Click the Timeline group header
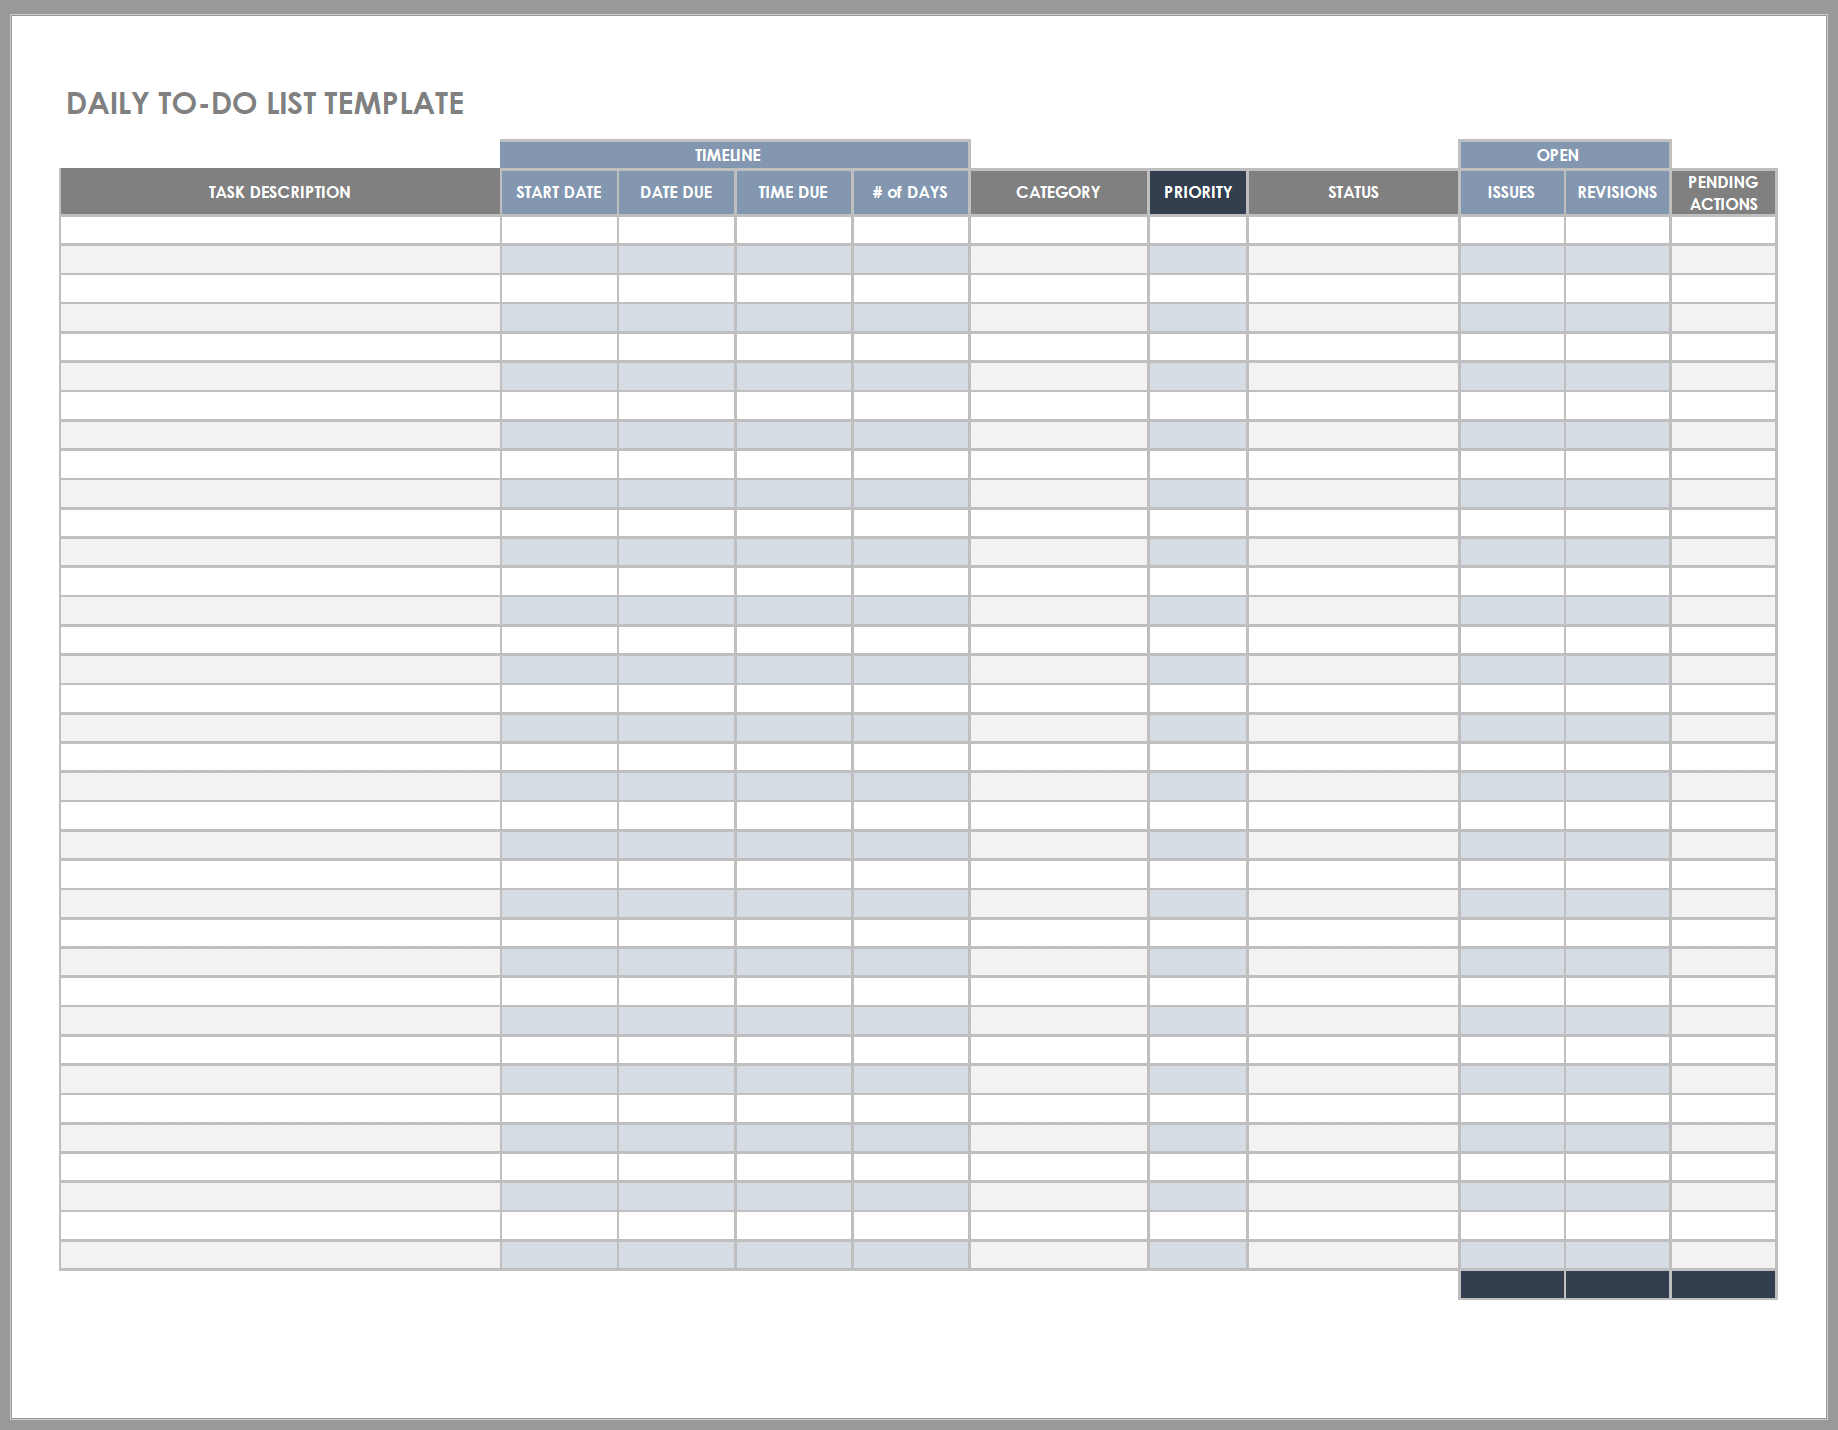Screen dimensions: 1838x1430 [734, 155]
